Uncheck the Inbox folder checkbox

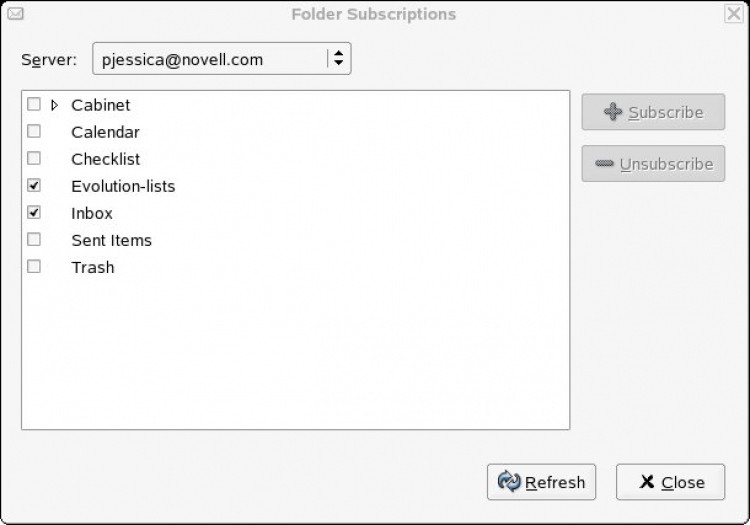pos(34,212)
